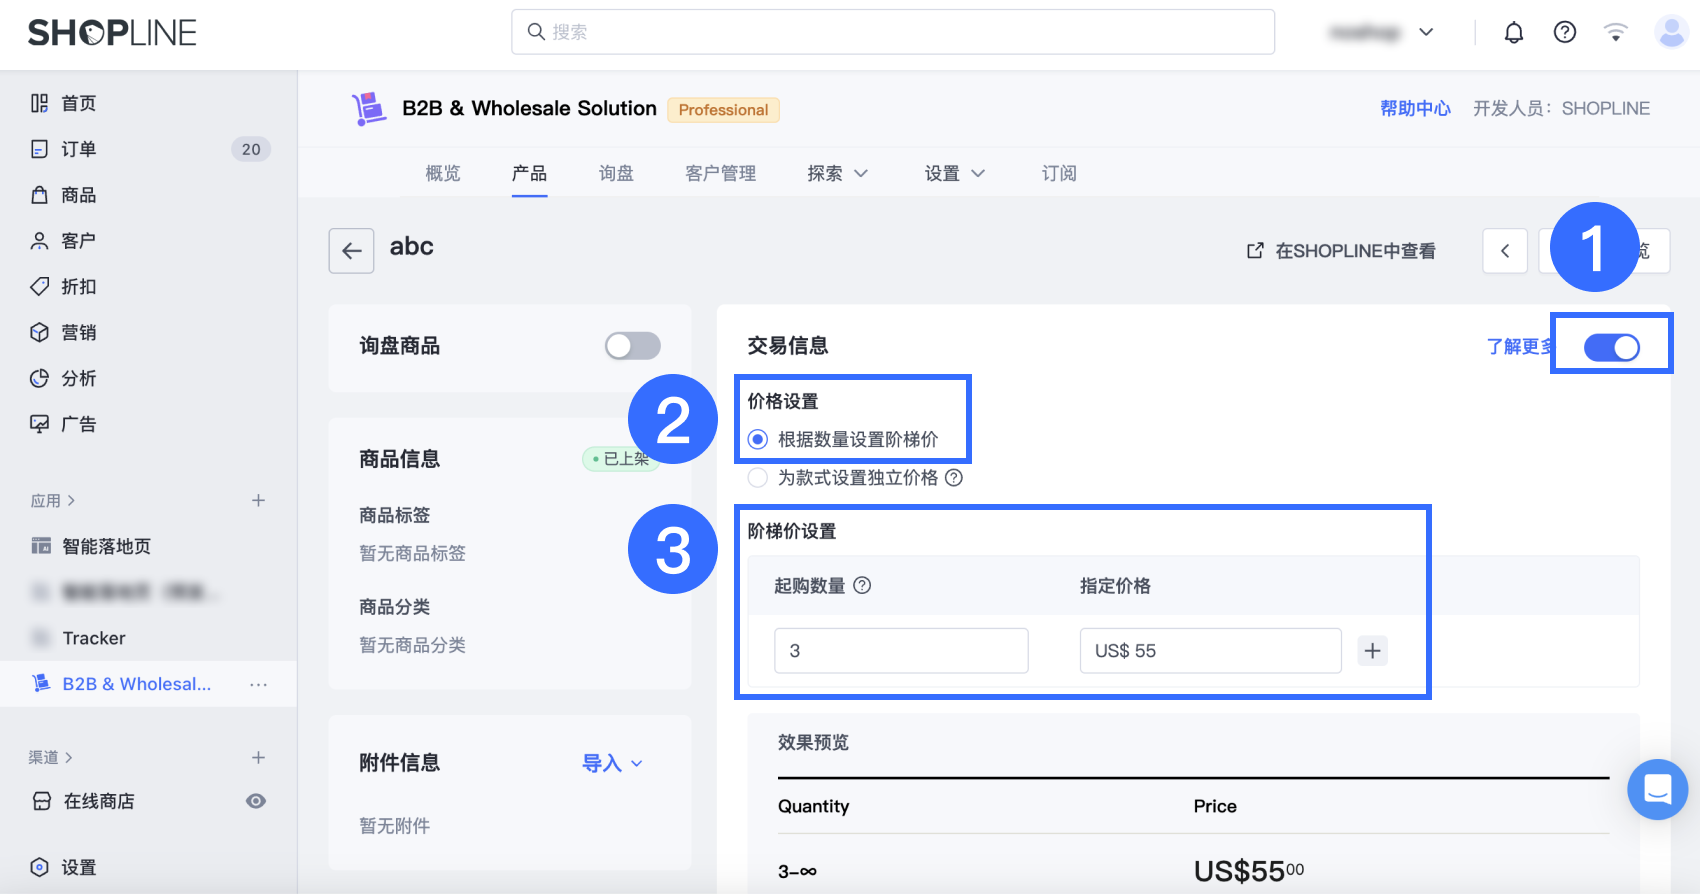The width and height of the screenshot is (1700, 894).
Task: Add a new channel with plus icon
Action: point(258,757)
